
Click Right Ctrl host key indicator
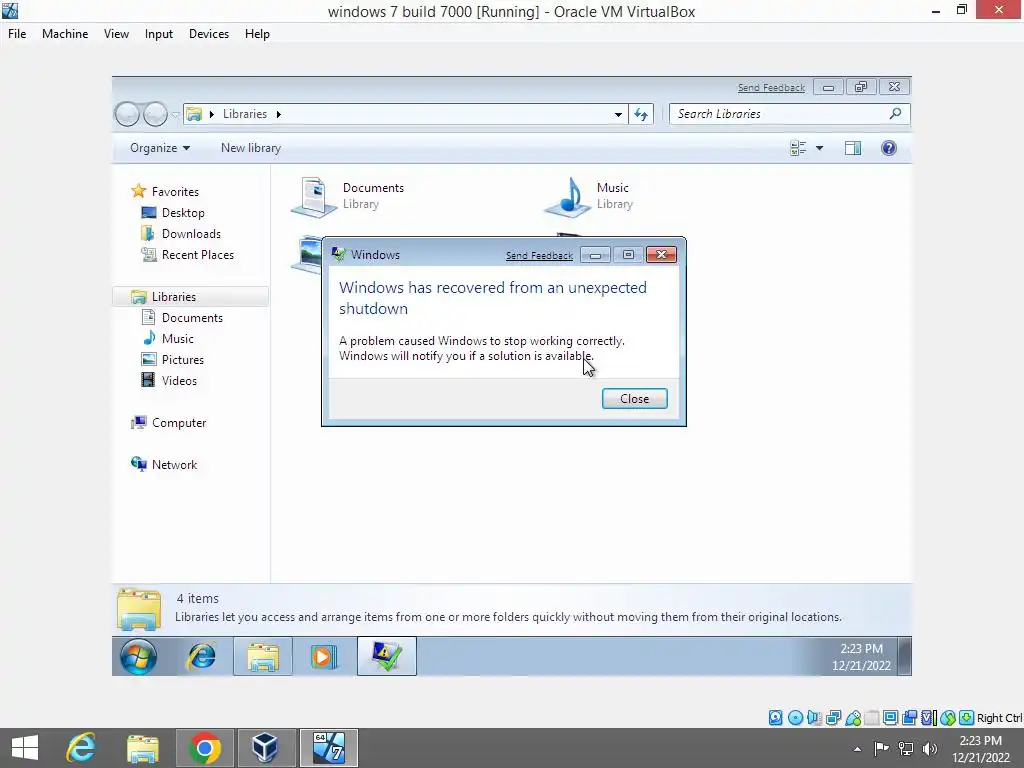(999, 718)
